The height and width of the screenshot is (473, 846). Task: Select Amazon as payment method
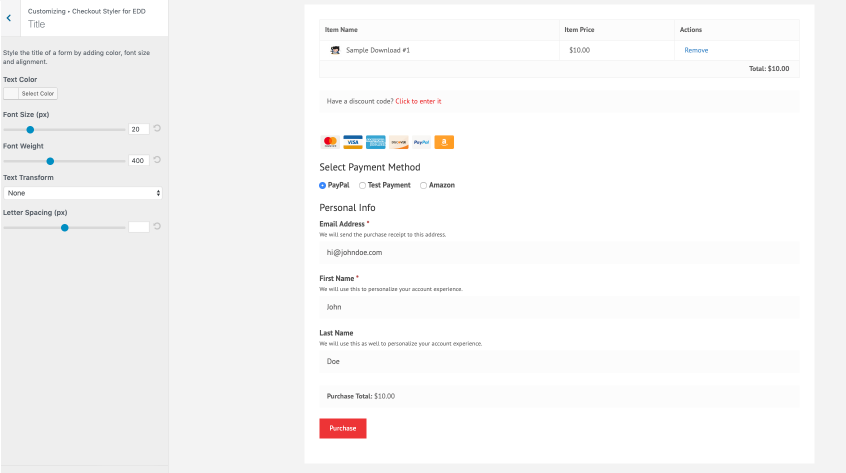tap(424, 186)
